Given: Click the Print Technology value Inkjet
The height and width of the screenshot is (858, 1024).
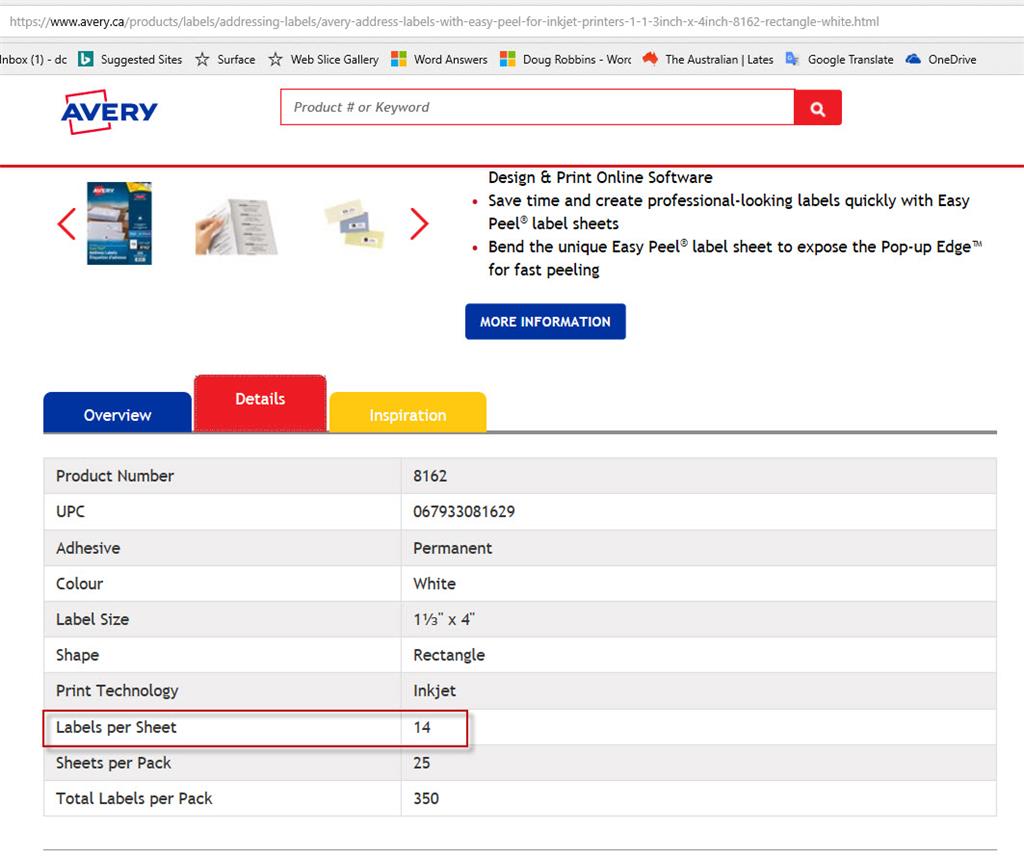Looking at the screenshot, I should coord(434,691).
